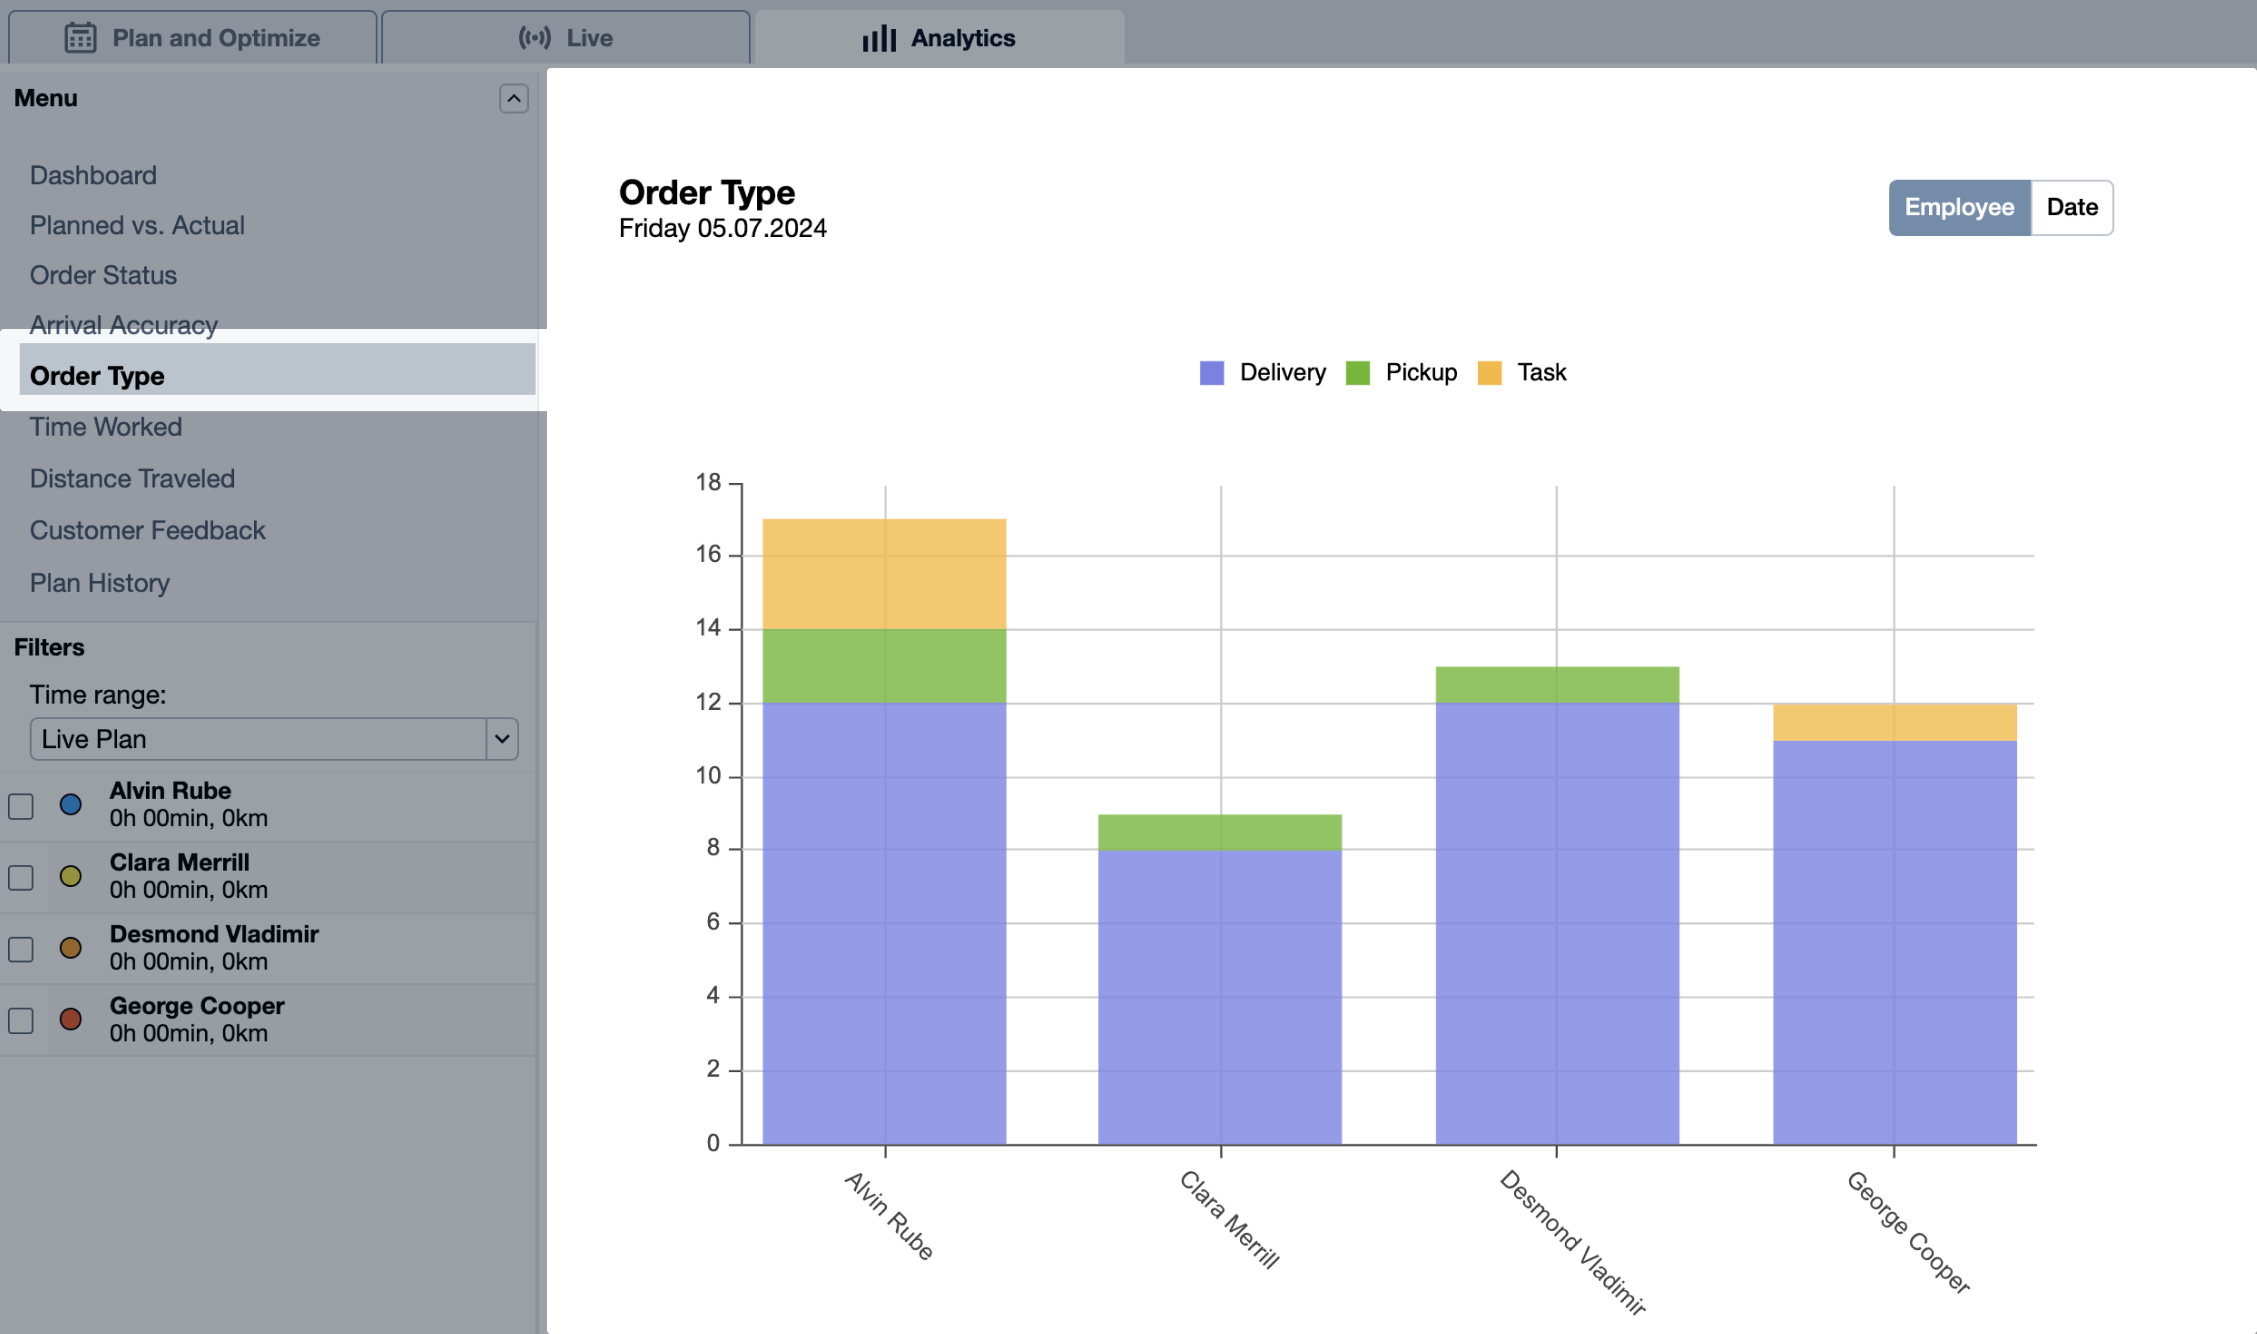2257x1334 pixels.
Task: Click the yellow Task legend square
Action: tap(1491, 372)
